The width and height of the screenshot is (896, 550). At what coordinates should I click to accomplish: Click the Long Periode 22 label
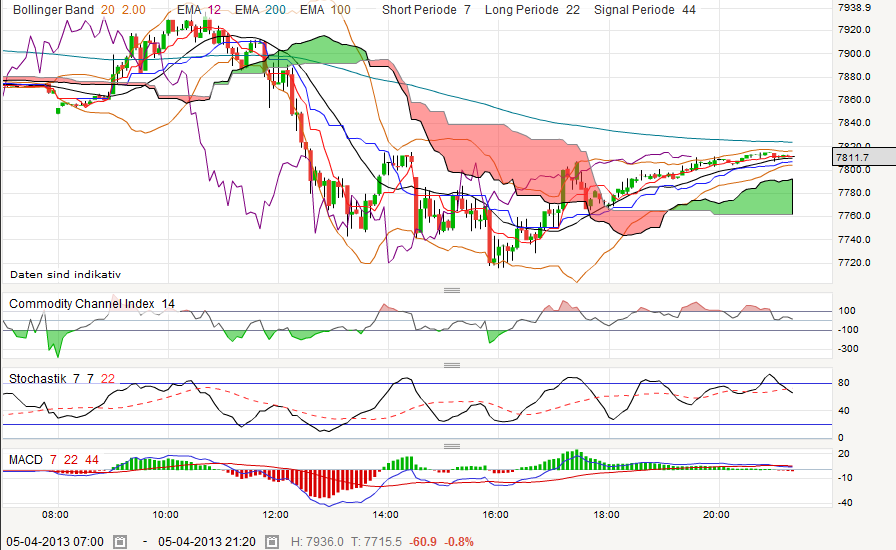pyautogui.click(x=532, y=10)
